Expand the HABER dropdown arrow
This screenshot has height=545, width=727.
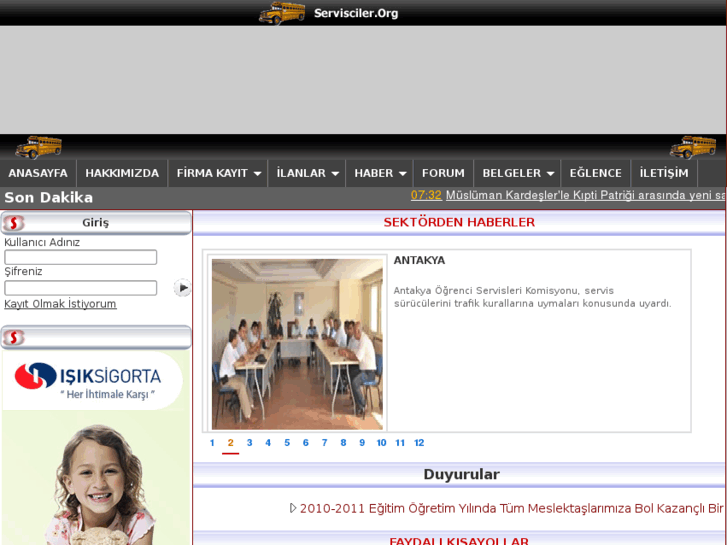pos(402,173)
